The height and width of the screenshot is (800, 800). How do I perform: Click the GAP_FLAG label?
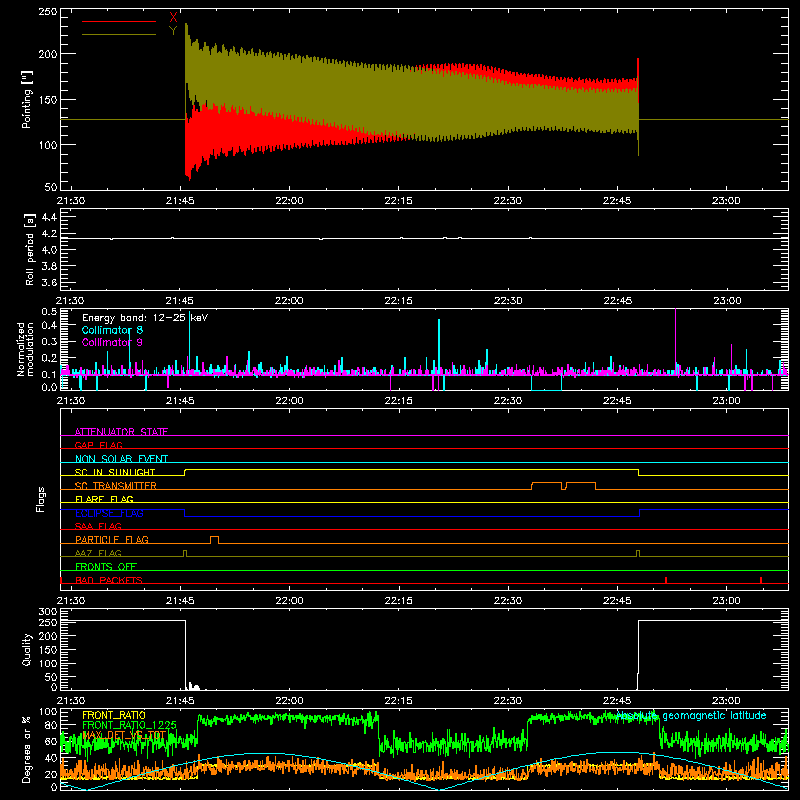point(98,445)
